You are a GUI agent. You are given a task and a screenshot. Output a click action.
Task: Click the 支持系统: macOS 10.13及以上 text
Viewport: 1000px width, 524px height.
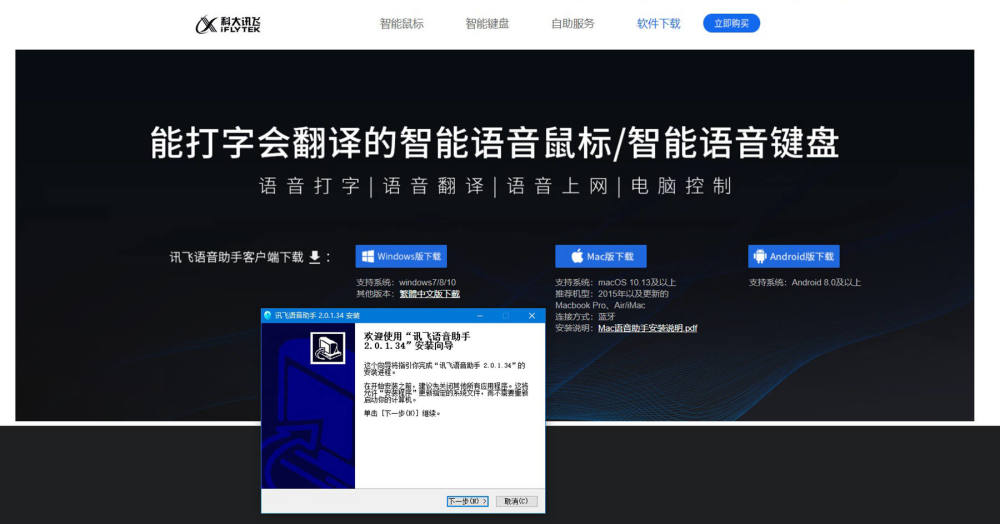coord(615,282)
